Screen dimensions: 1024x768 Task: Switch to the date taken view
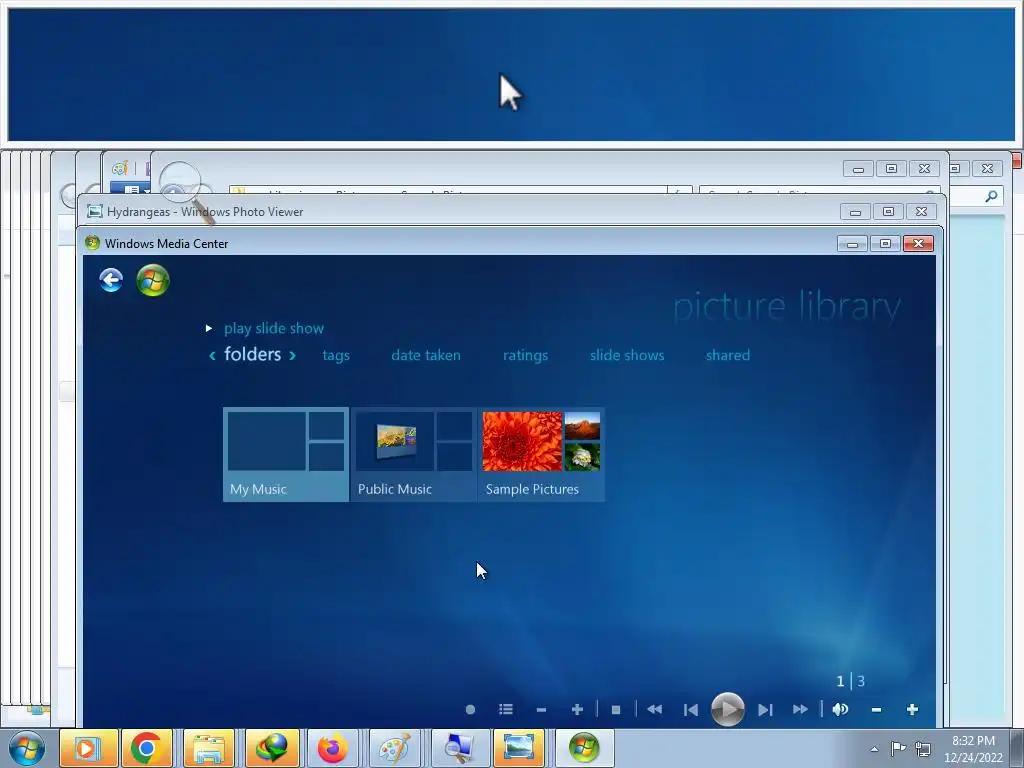pos(426,355)
